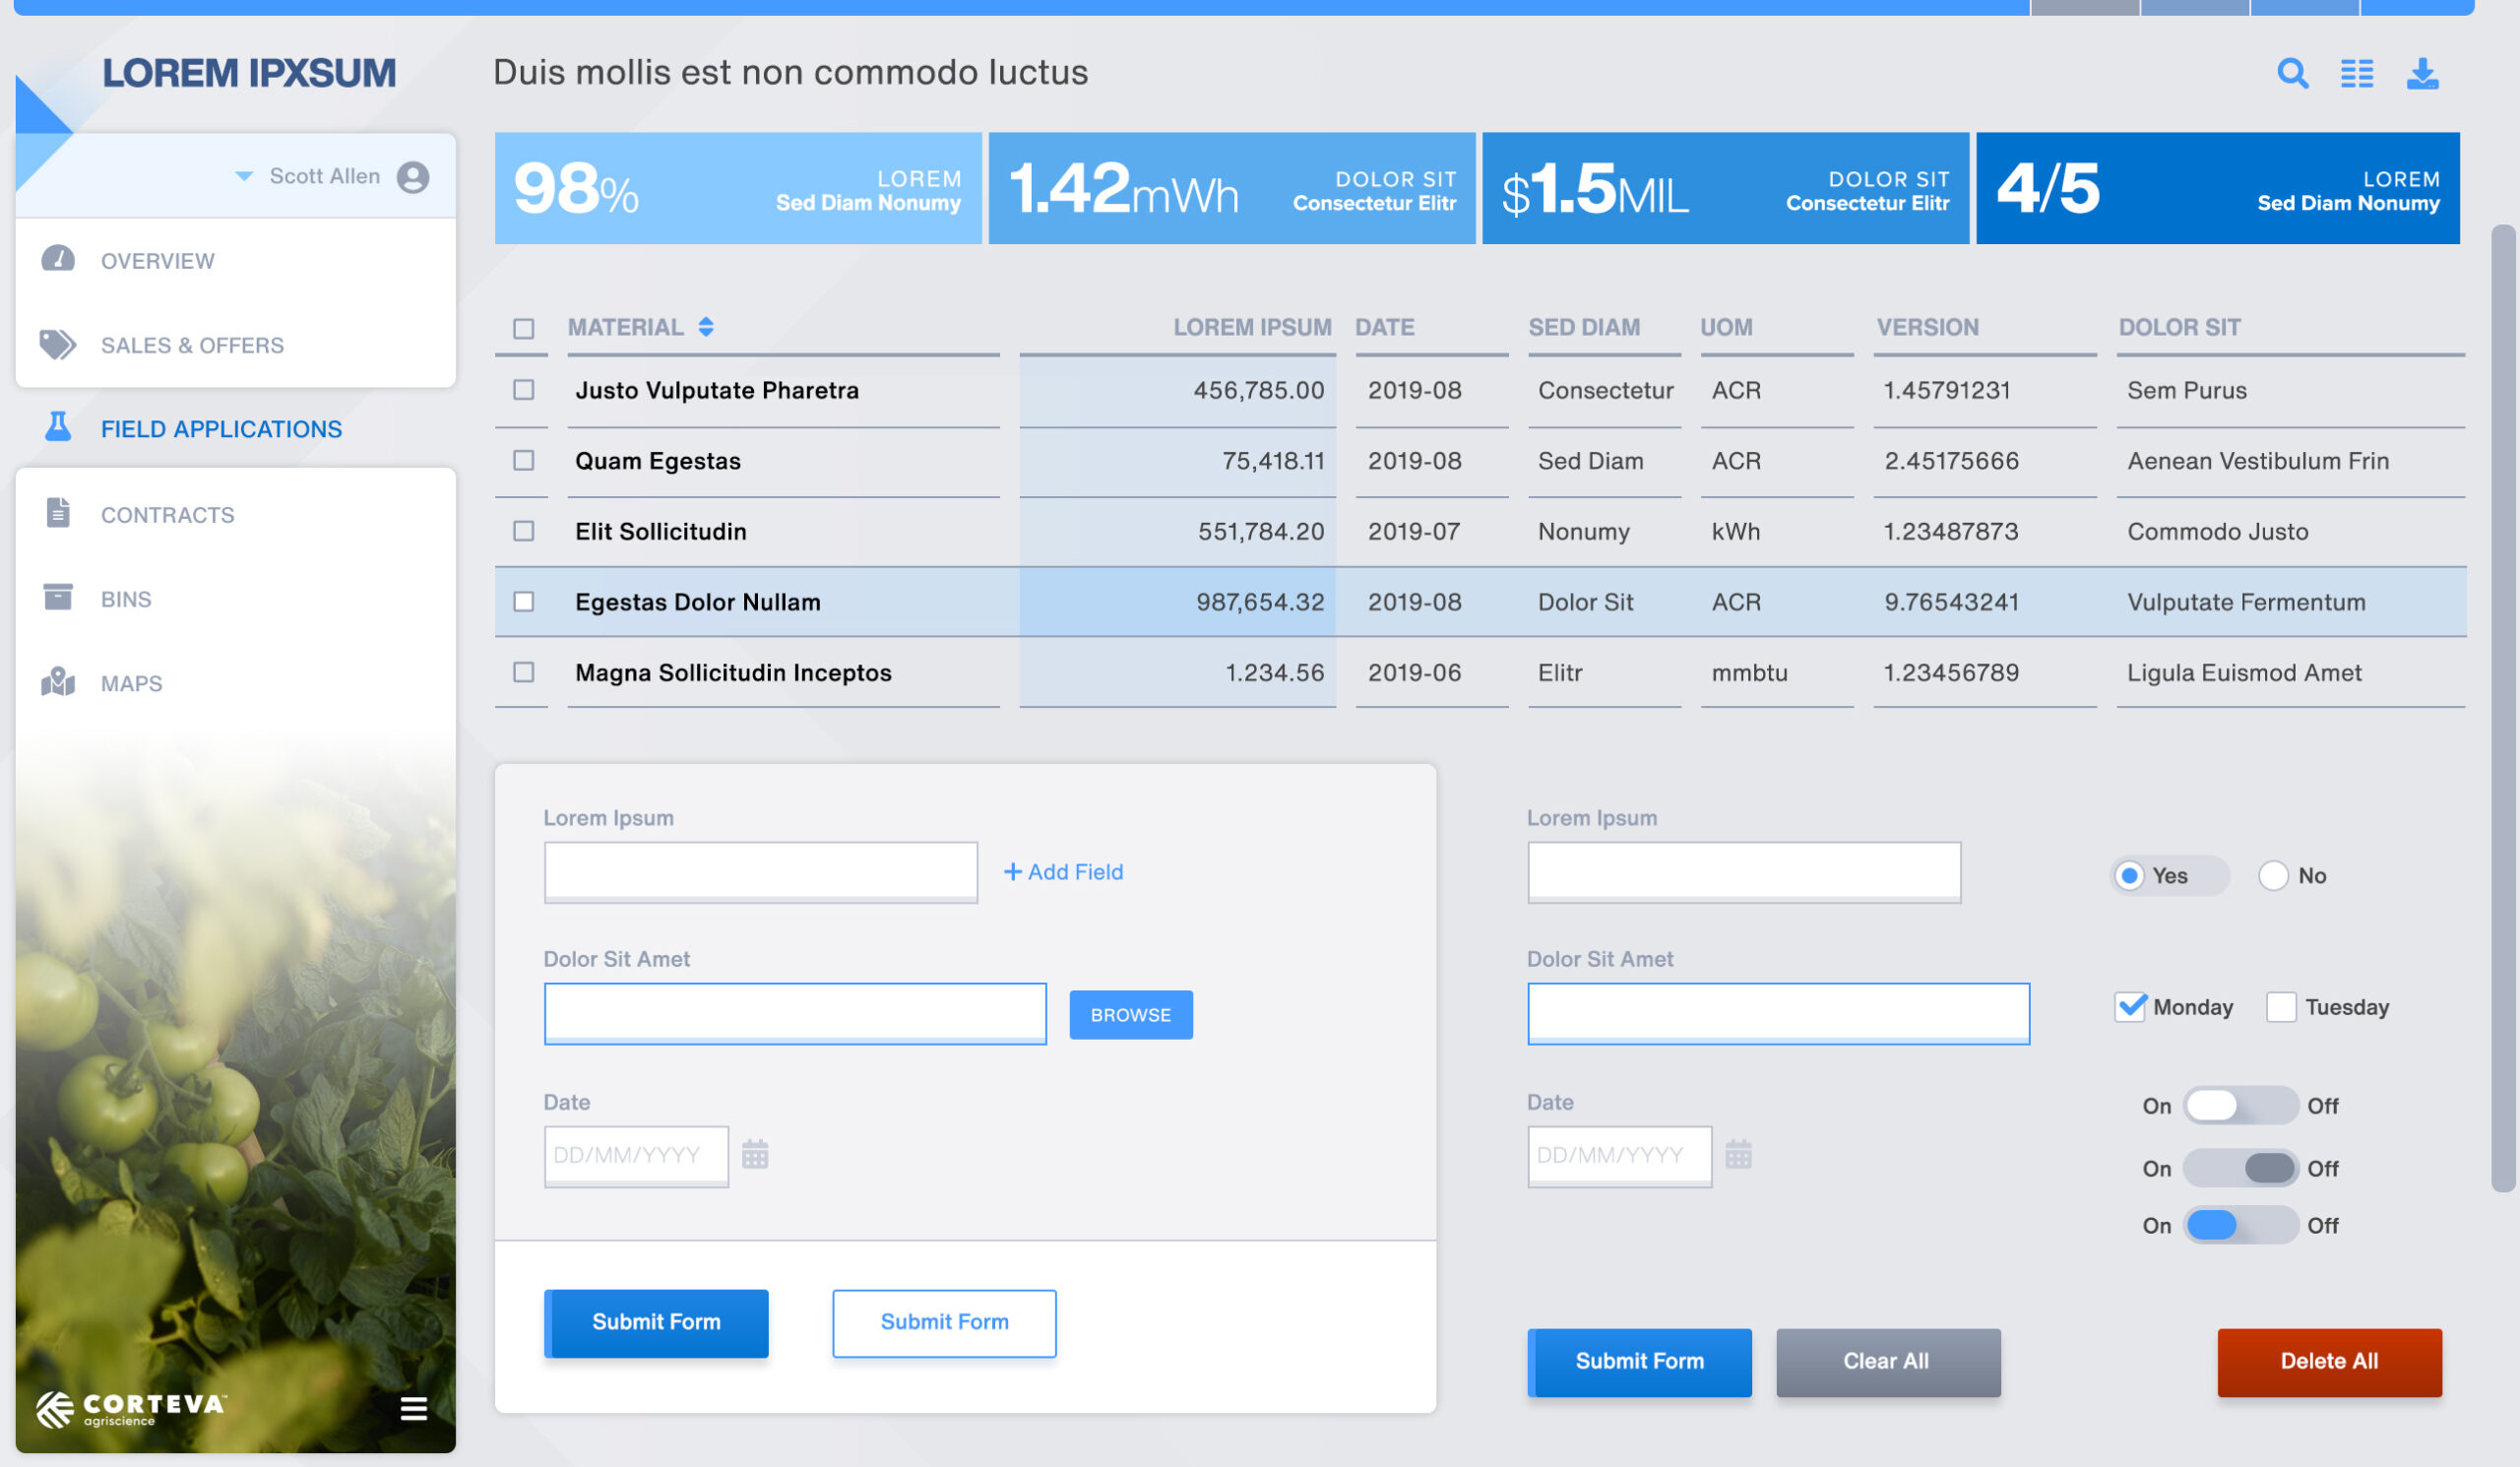Click the Maps marker icon

pyautogui.click(x=58, y=682)
